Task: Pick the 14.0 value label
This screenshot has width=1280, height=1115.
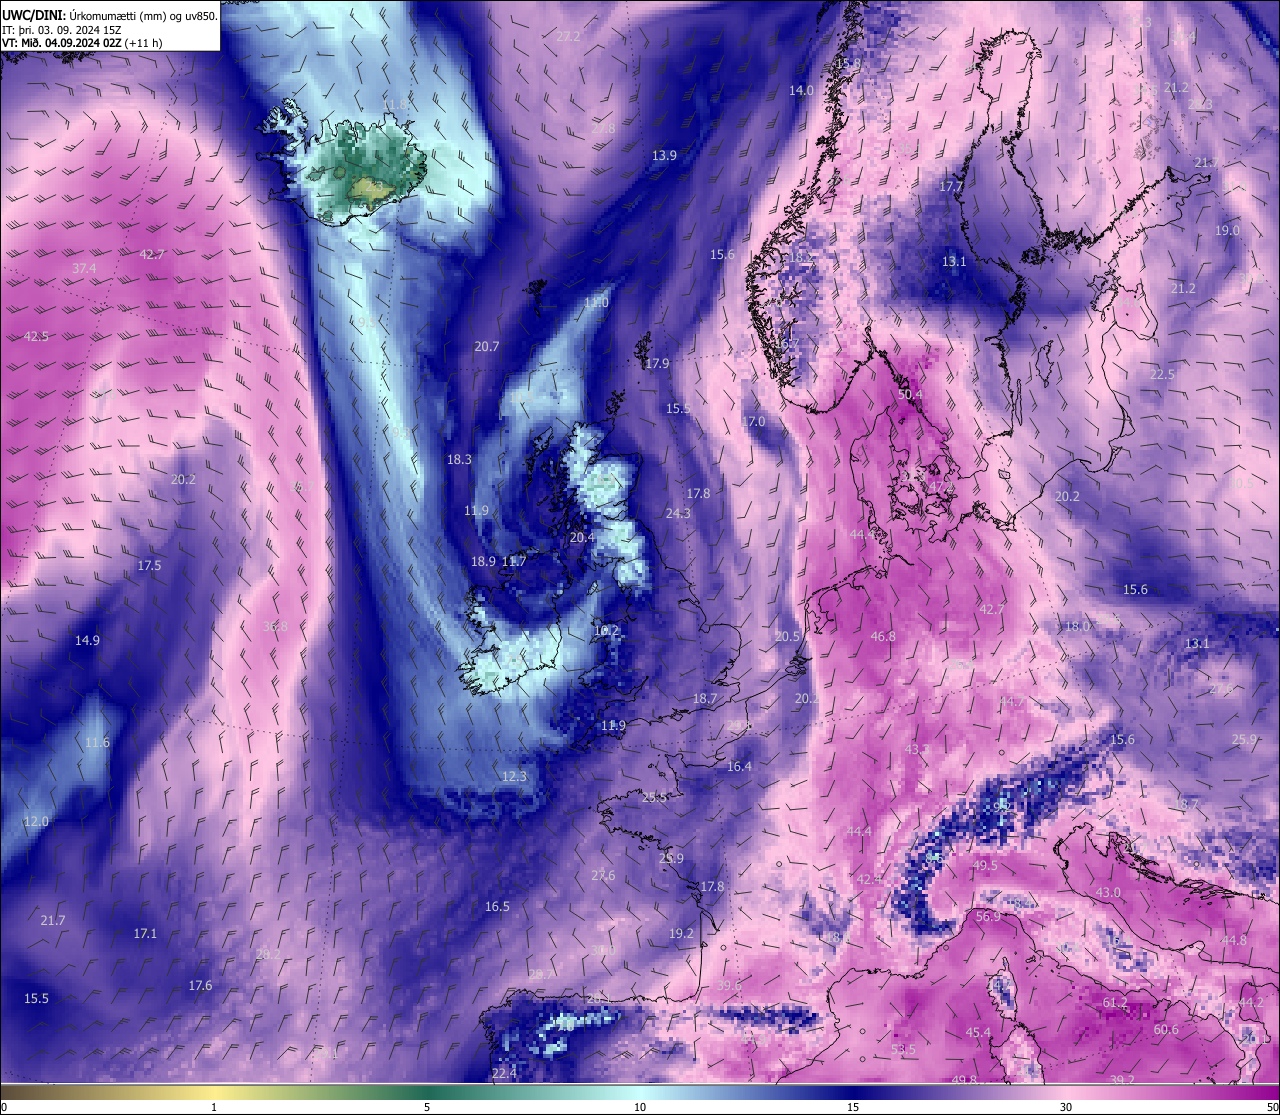Action: [801, 90]
